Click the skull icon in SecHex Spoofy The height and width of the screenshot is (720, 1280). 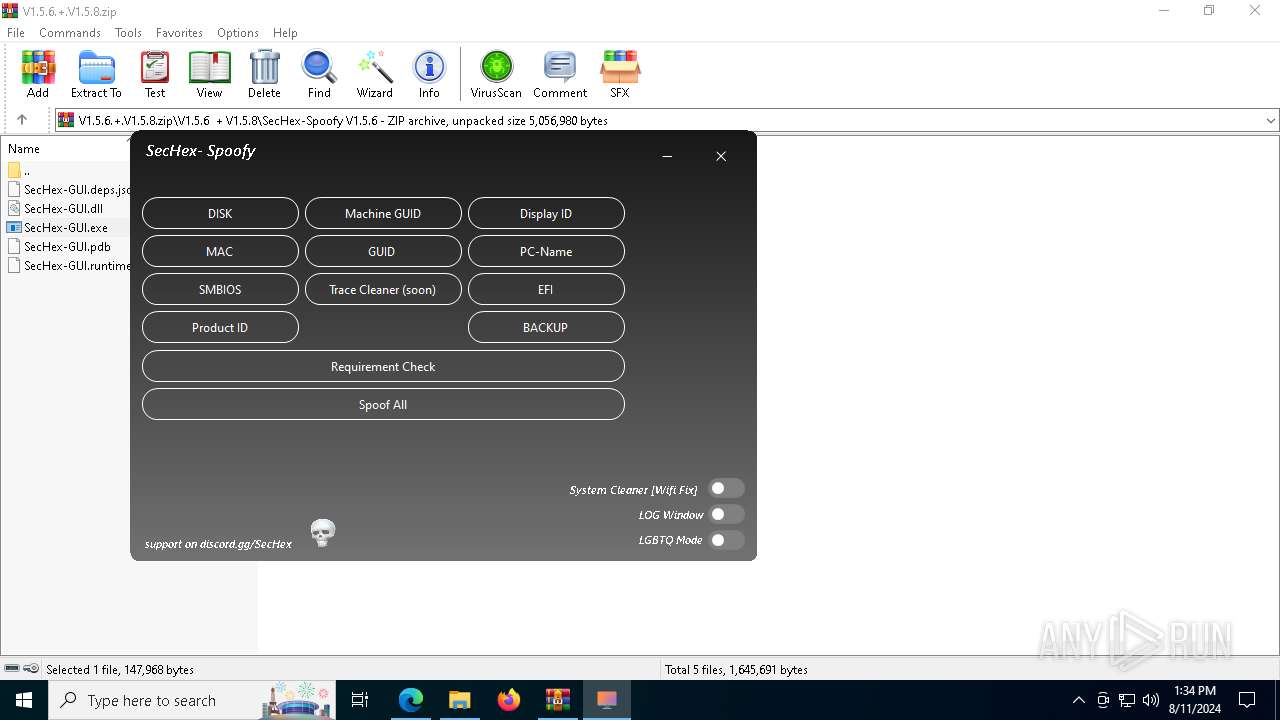[322, 533]
